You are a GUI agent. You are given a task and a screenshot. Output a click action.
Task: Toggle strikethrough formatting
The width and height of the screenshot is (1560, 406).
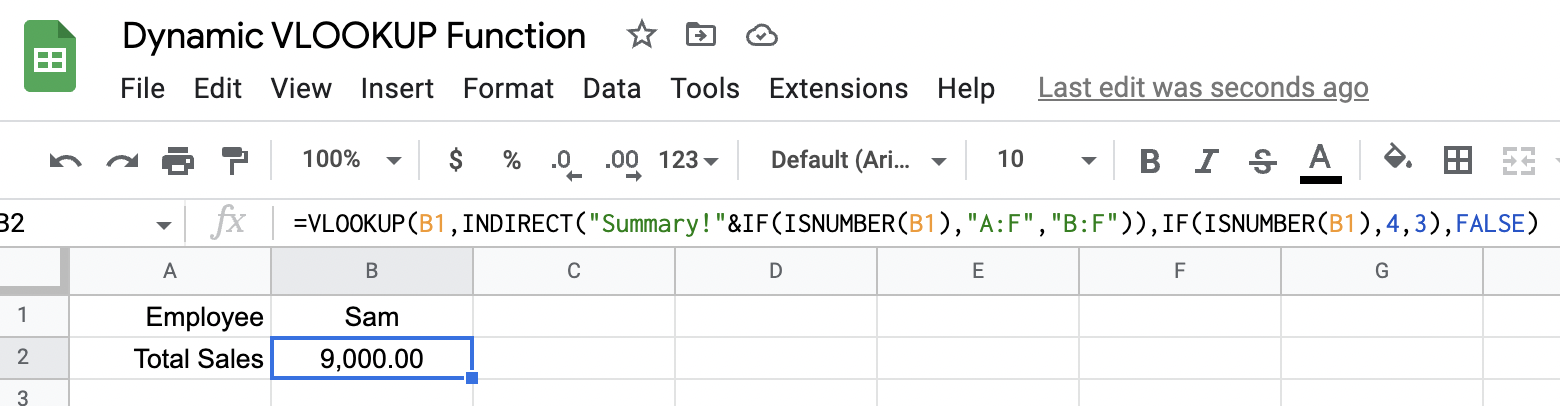(x=1263, y=160)
